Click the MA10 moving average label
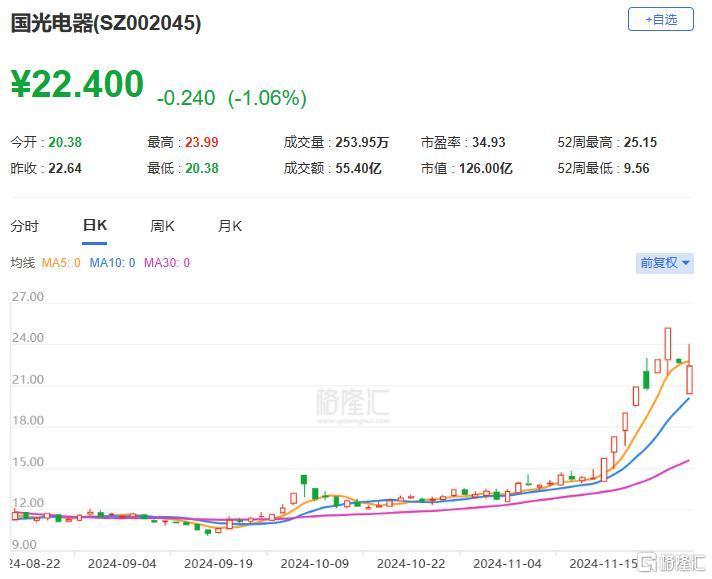This screenshot has height=579, width=712. (x=112, y=262)
